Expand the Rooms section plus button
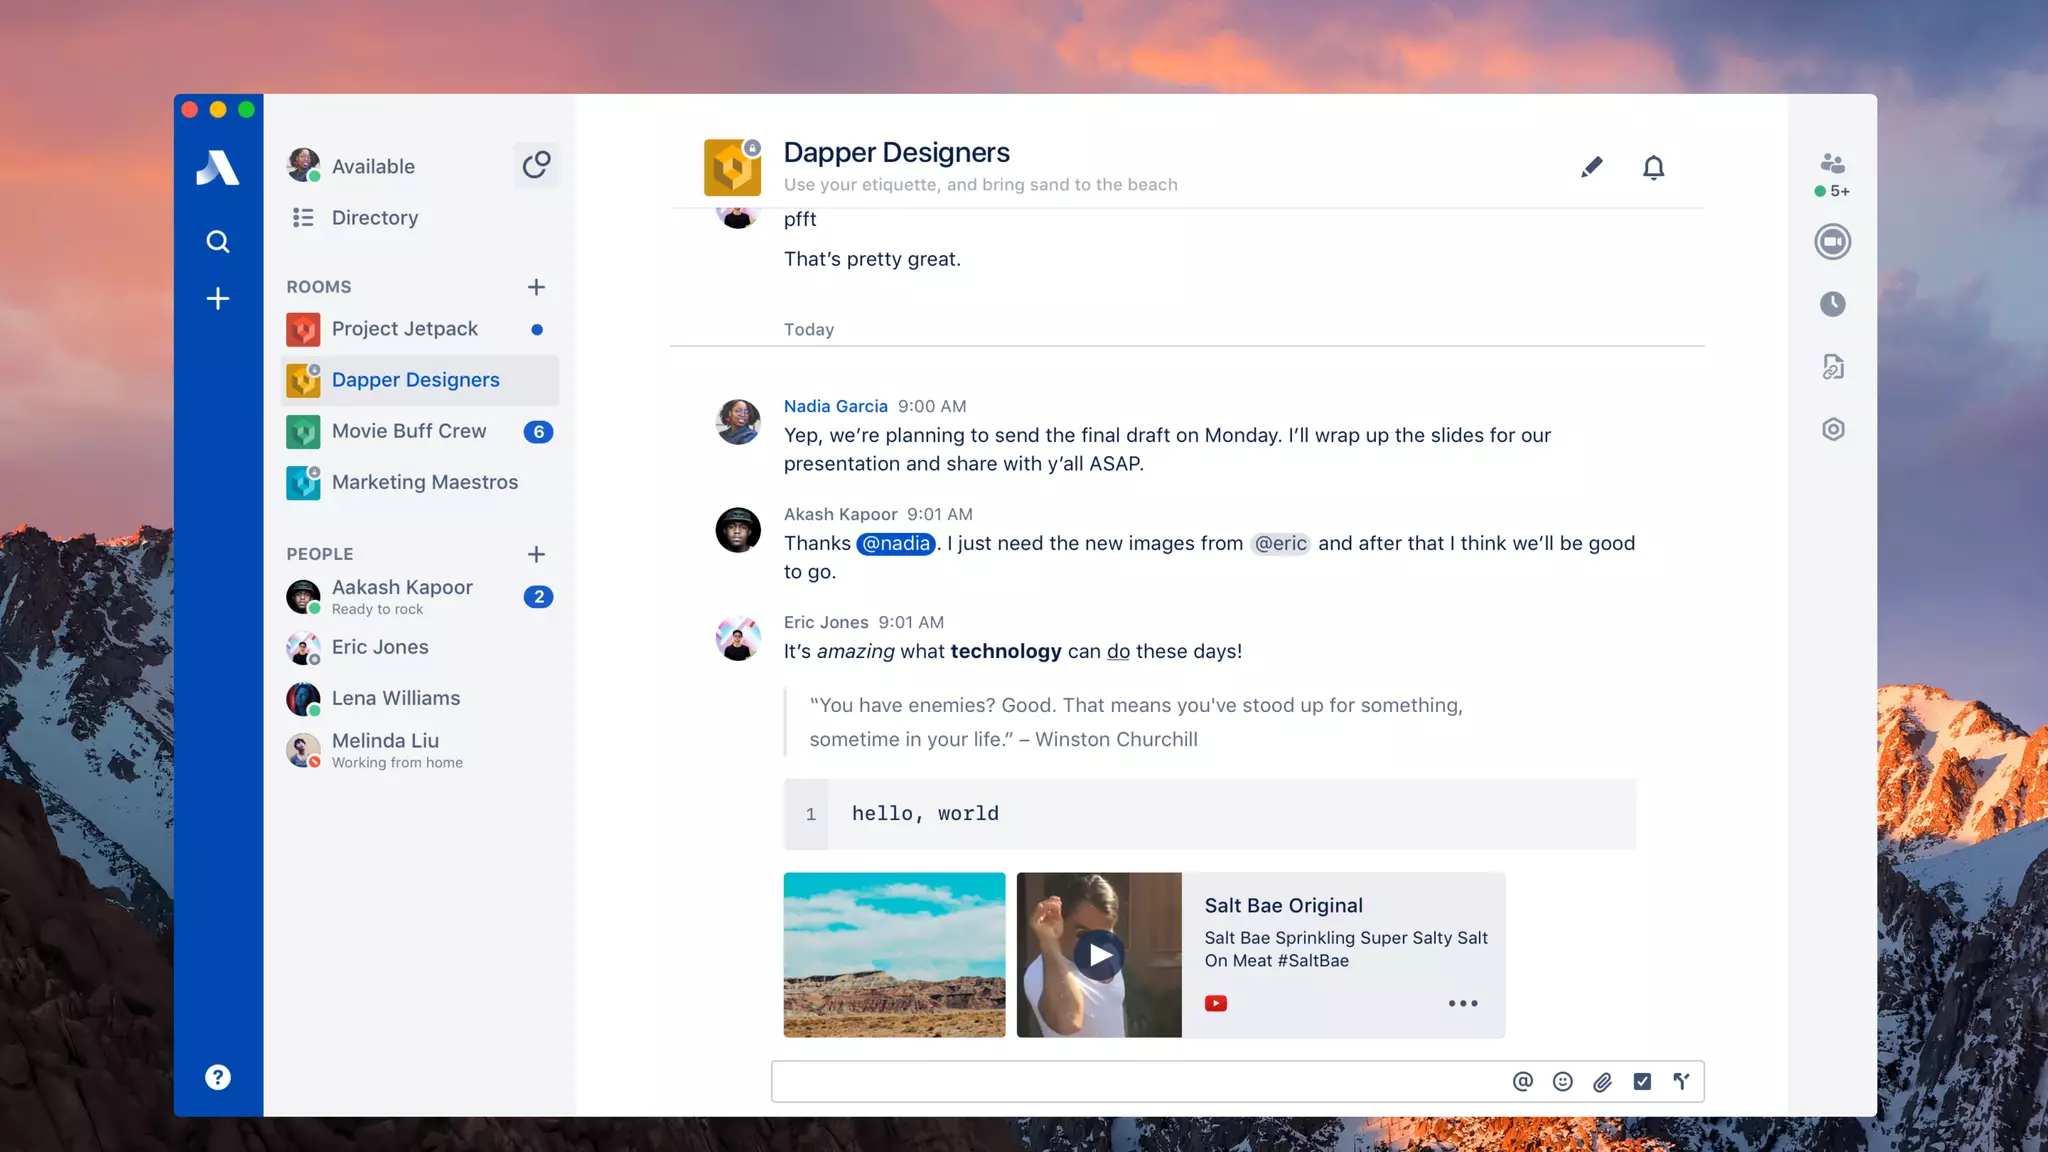Image resolution: width=2048 pixels, height=1152 pixels. [x=536, y=287]
